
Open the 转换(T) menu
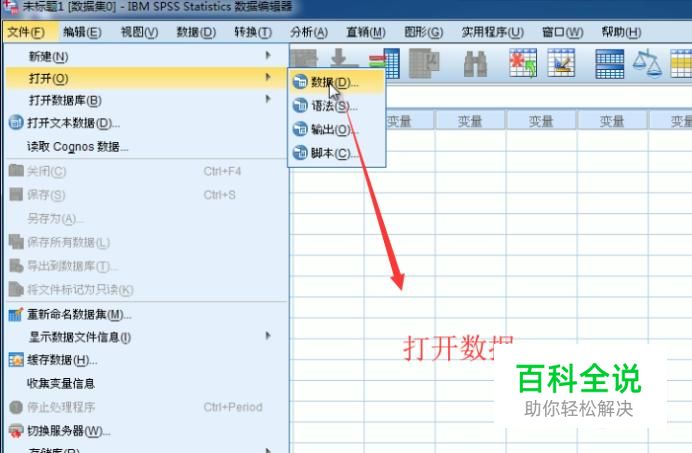click(x=253, y=32)
